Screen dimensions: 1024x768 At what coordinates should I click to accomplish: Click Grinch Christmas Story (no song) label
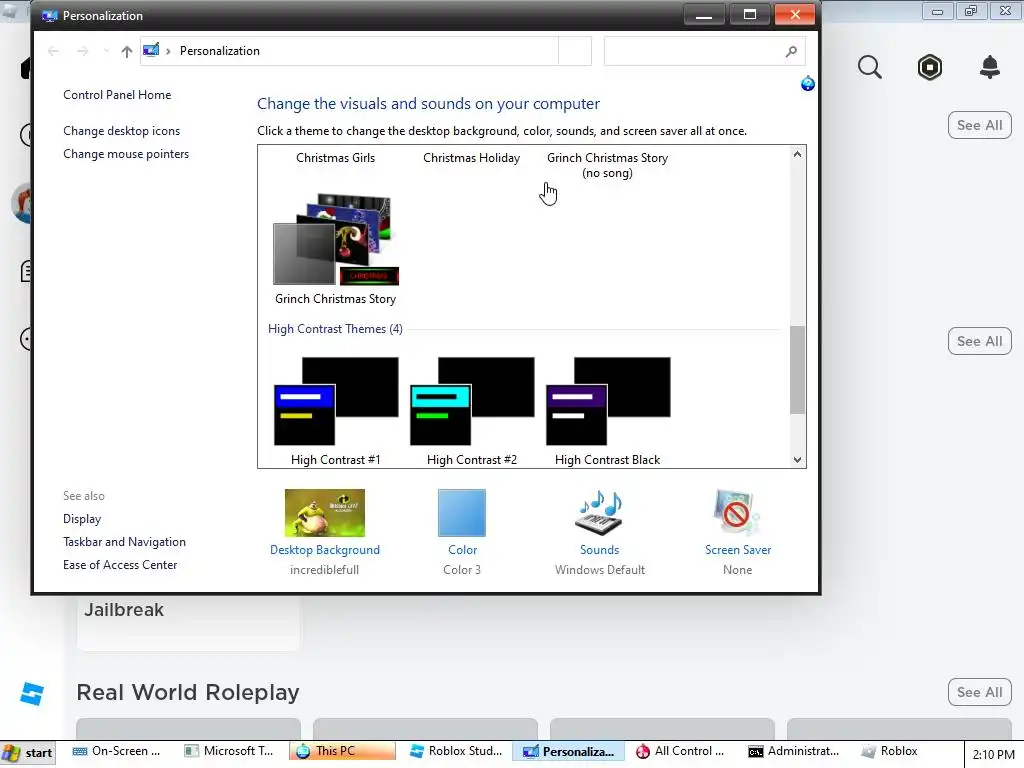(607, 165)
